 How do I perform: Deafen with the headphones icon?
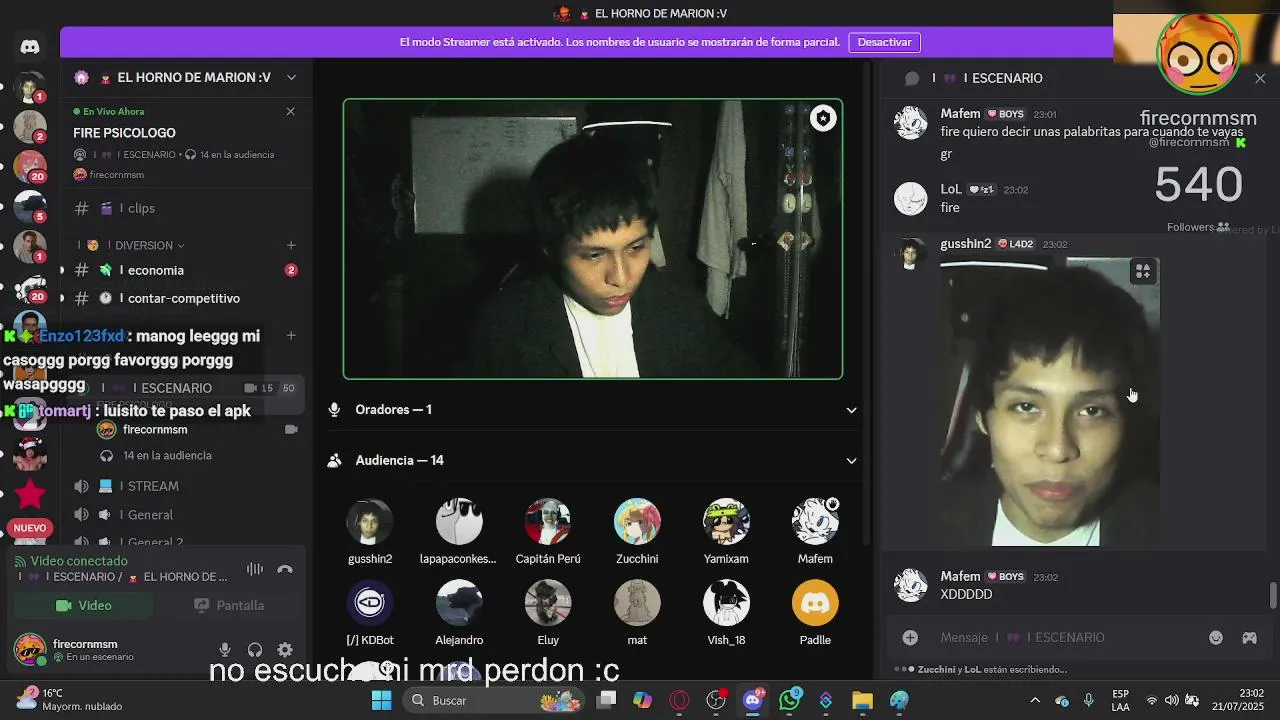tap(255, 650)
